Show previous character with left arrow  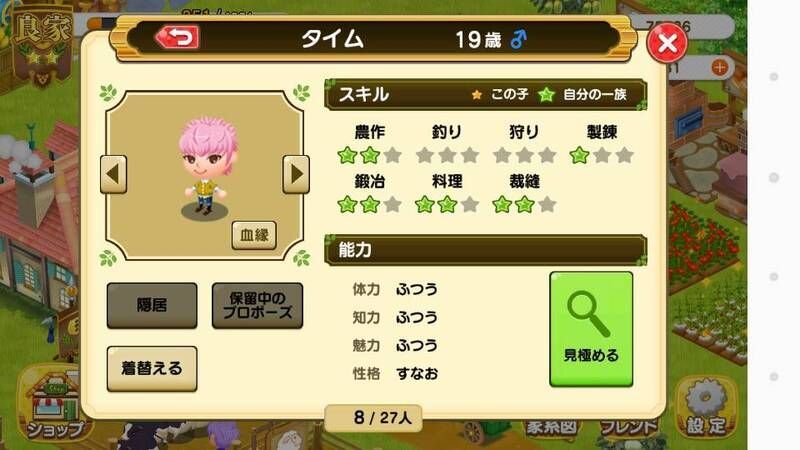(x=113, y=174)
